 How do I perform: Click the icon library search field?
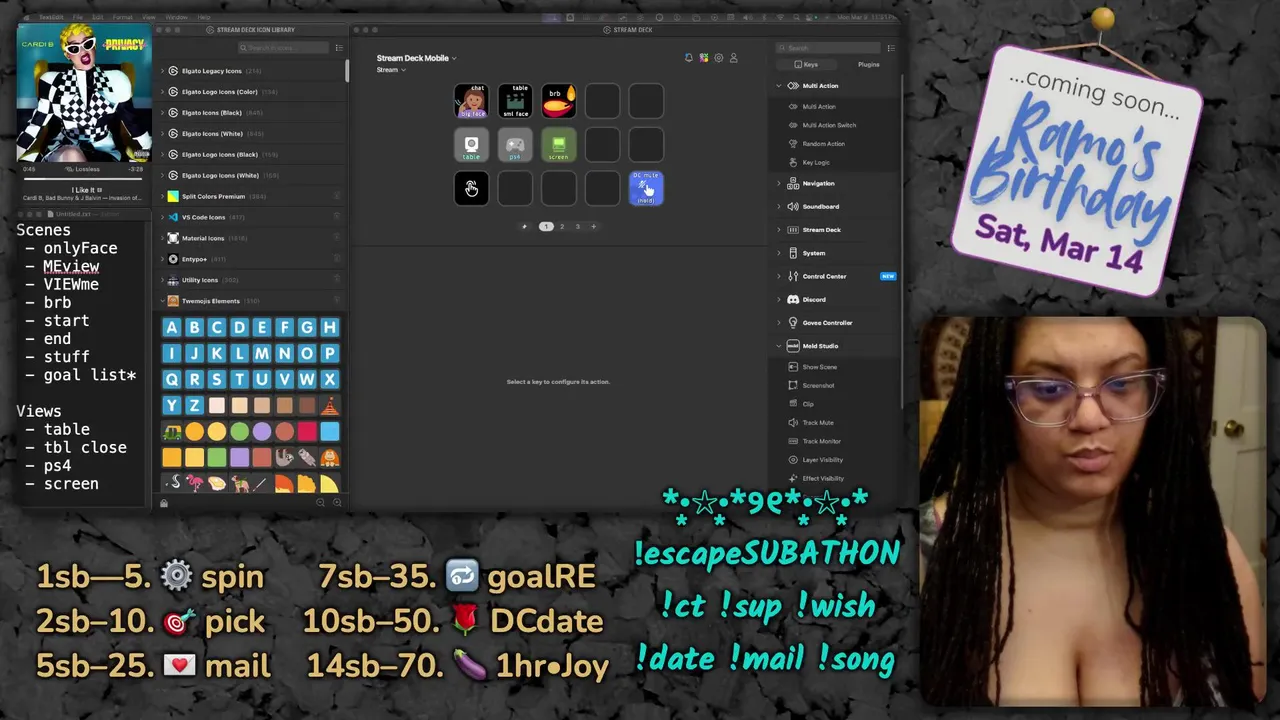pyautogui.click(x=283, y=48)
